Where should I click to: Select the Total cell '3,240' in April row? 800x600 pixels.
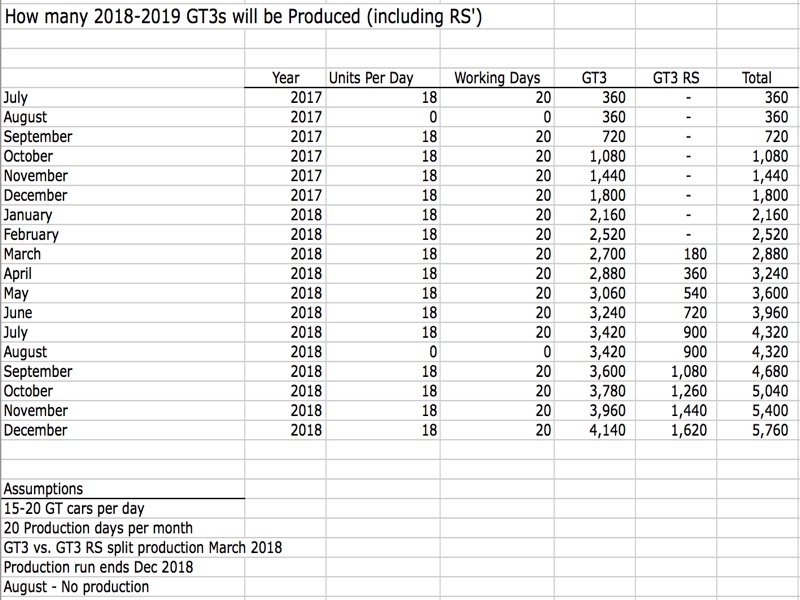(x=770, y=274)
